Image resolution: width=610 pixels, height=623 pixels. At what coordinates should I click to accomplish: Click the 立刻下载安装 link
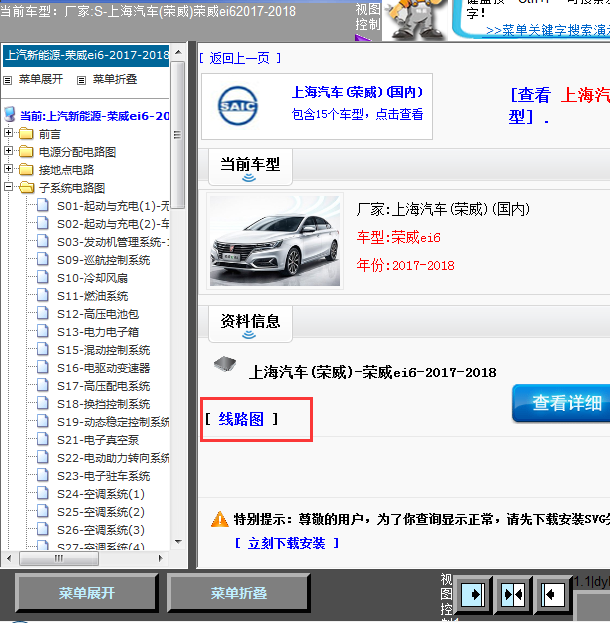click(x=286, y=543)
